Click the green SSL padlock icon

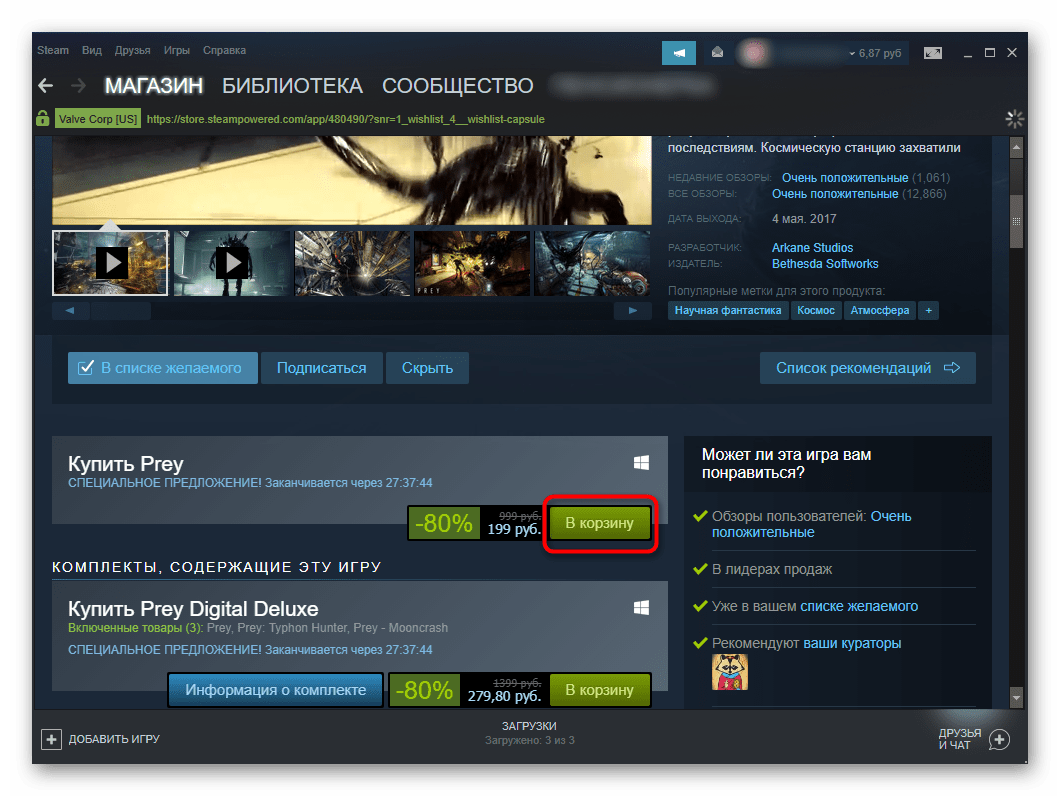tap(43, 118)
